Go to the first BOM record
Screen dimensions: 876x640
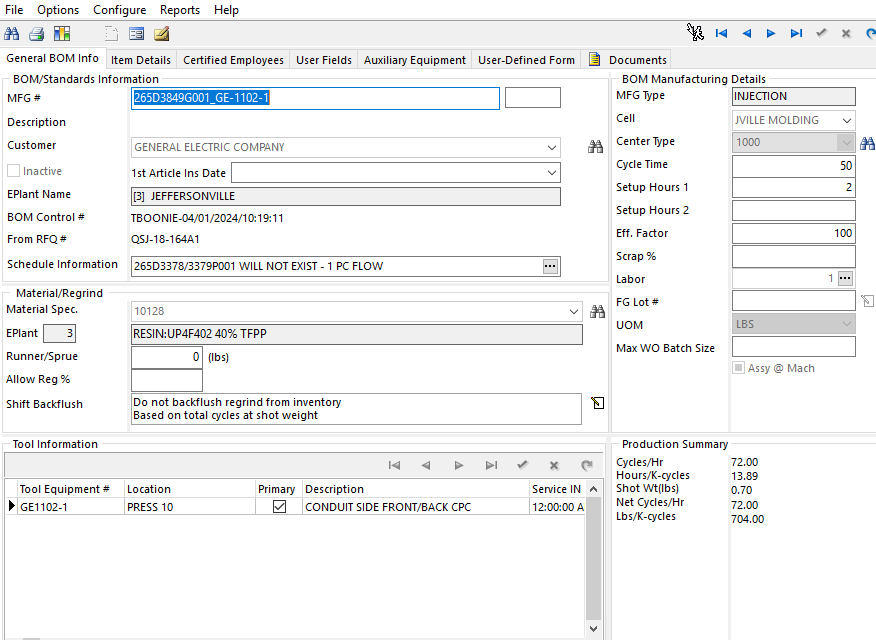[721, 33]
